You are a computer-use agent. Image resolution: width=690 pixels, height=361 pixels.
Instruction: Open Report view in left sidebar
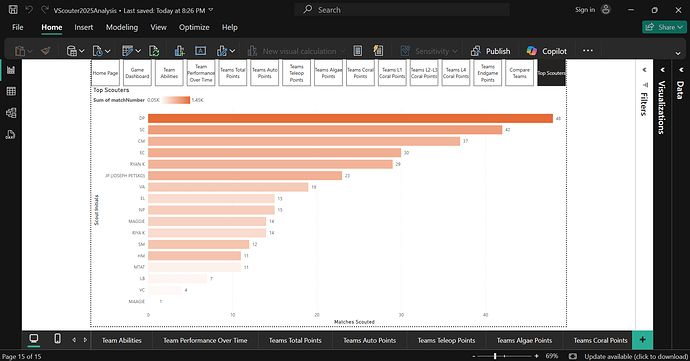coord(11,70)
